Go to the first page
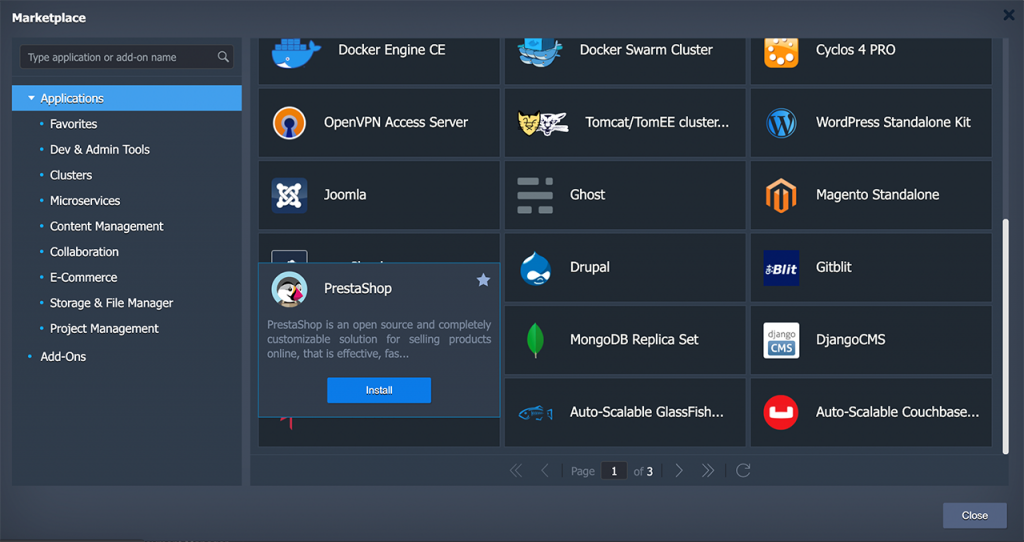The width and height of the screenshot is (1024, 542). point(516,471)
